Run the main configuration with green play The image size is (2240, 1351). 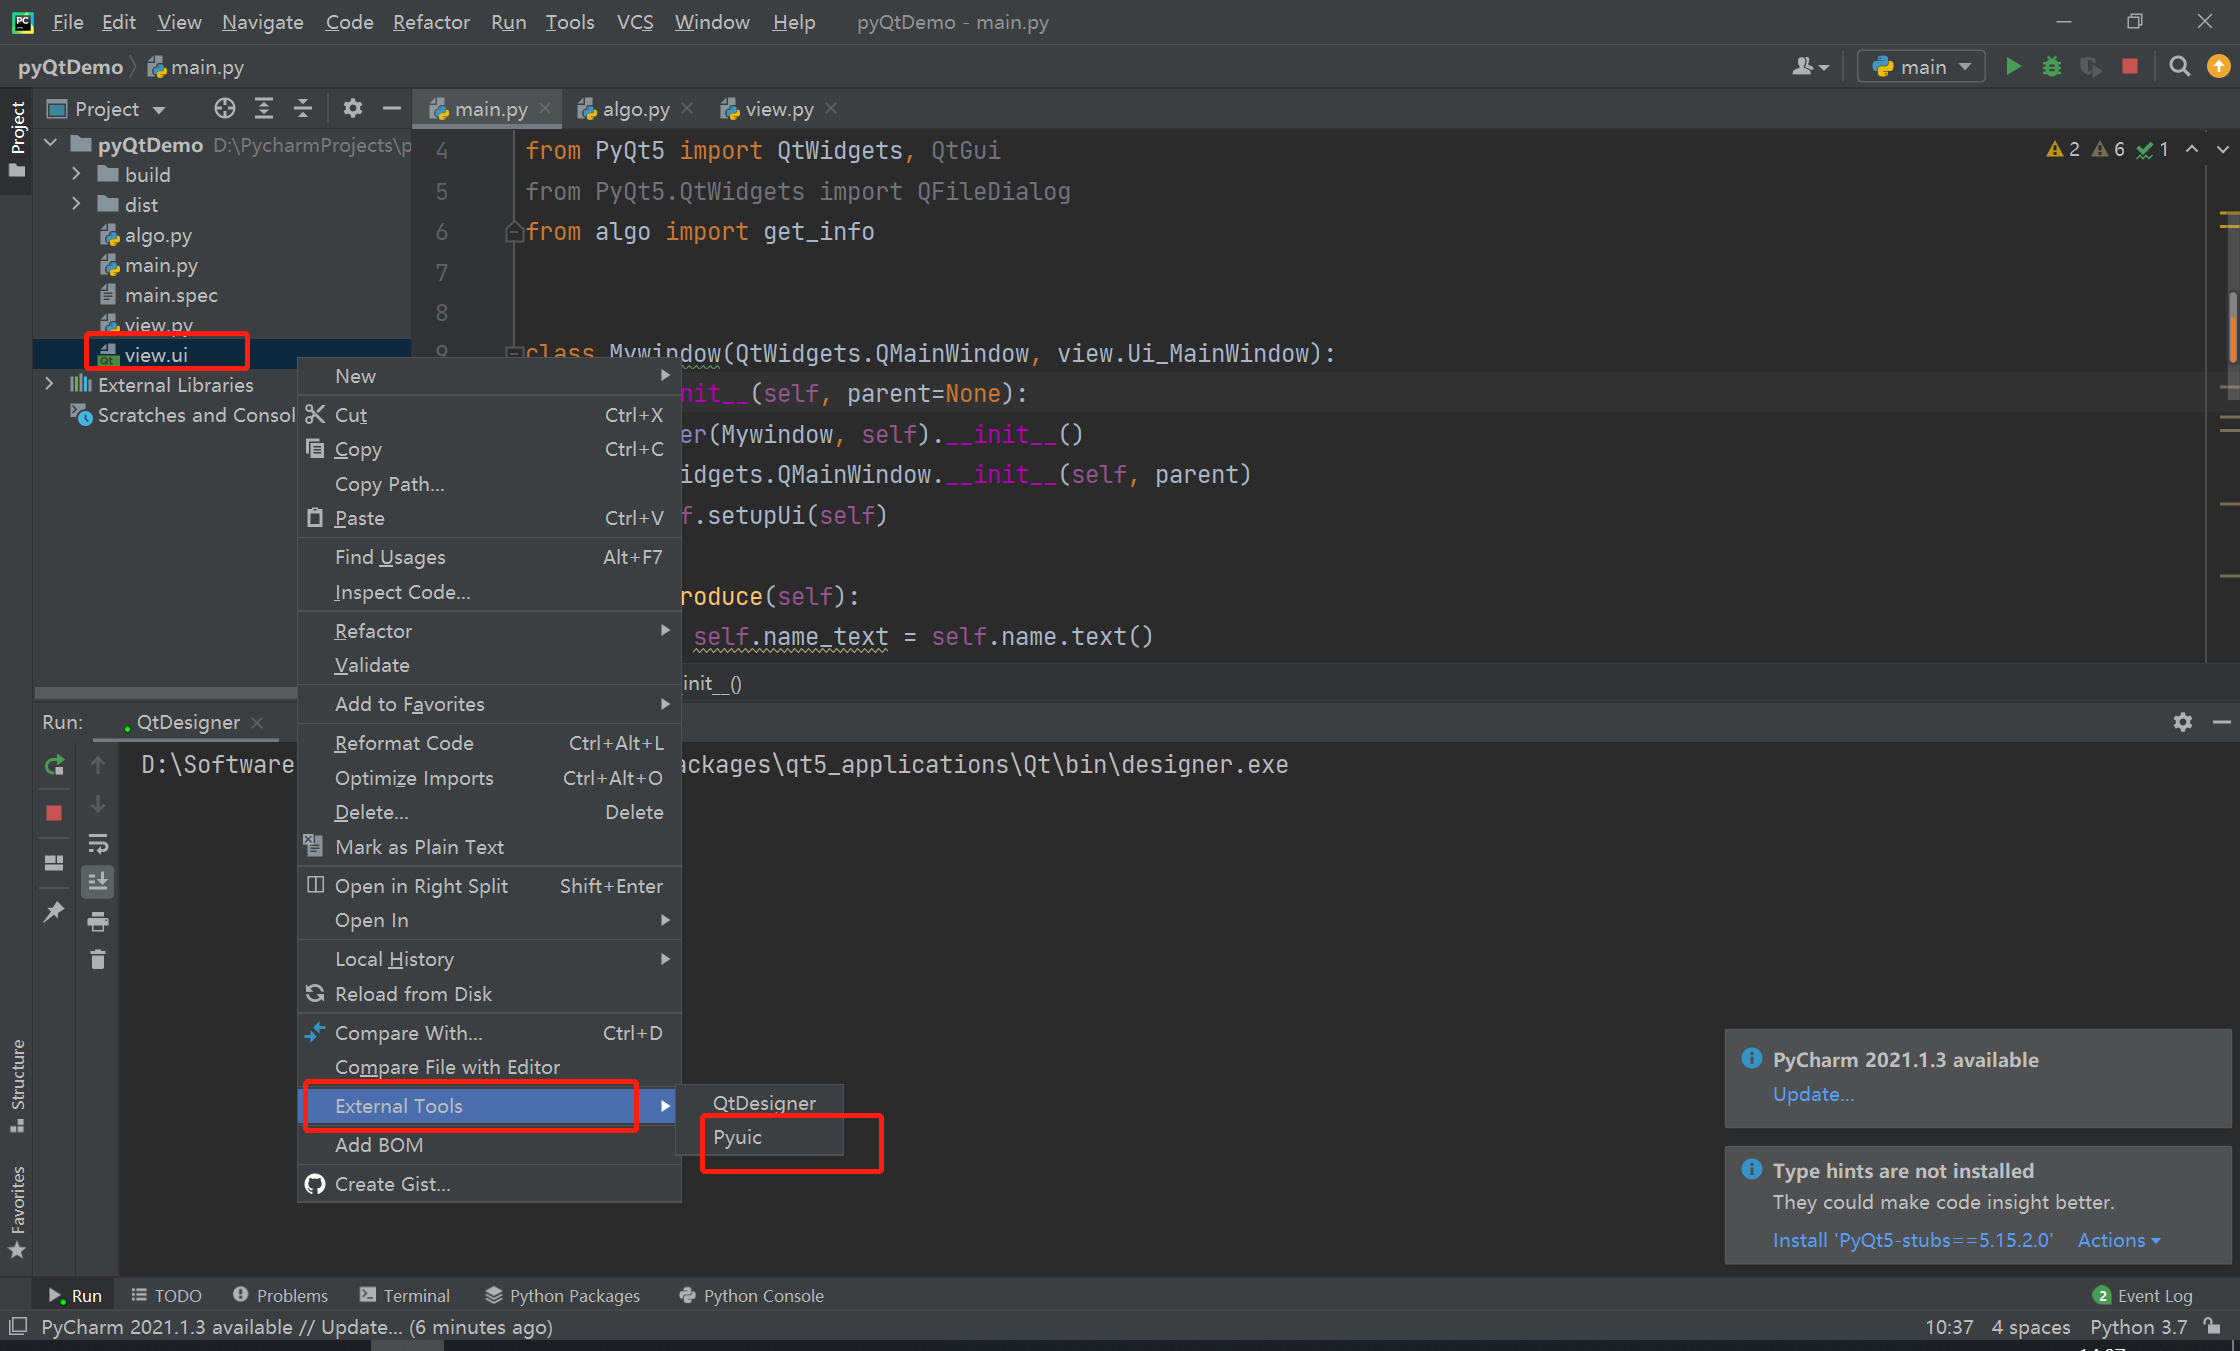(2013, 67)
